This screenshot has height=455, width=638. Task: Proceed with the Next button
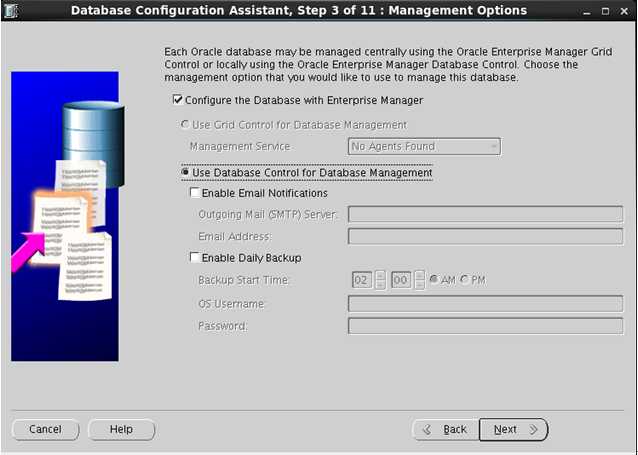point(514,429)
